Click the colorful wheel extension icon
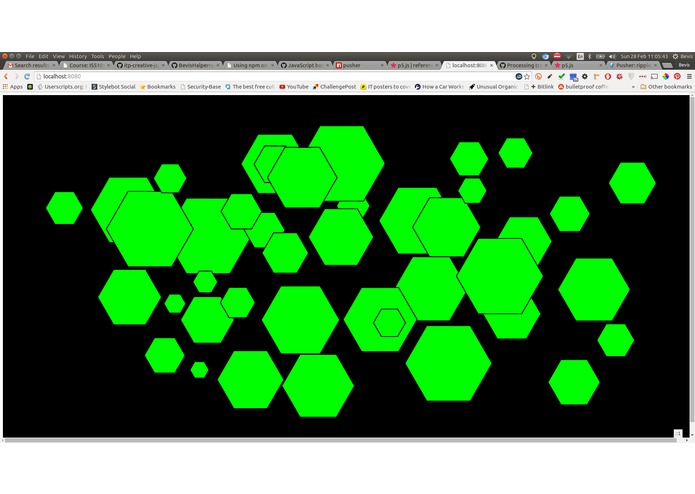Screen dimensions: 695x494 coord(666,77)
